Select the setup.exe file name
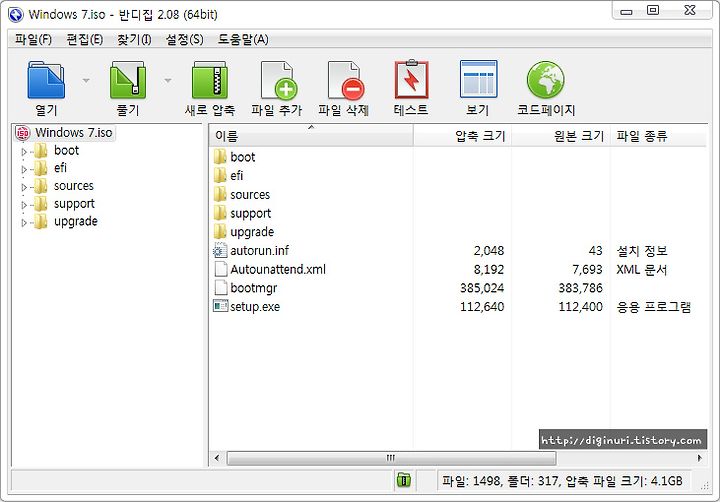720x502 pixels. pyautogui.click(x=255, y=307)
